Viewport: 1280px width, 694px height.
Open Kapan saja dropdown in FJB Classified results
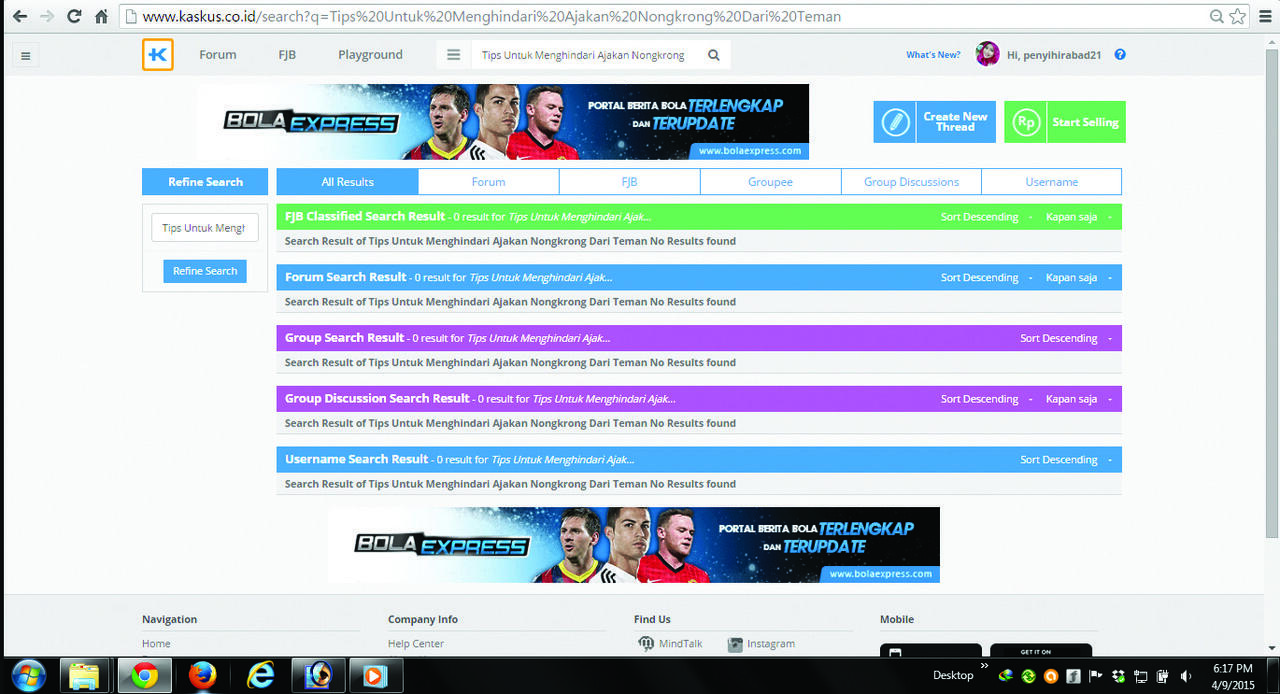[x=1079, y=217]
